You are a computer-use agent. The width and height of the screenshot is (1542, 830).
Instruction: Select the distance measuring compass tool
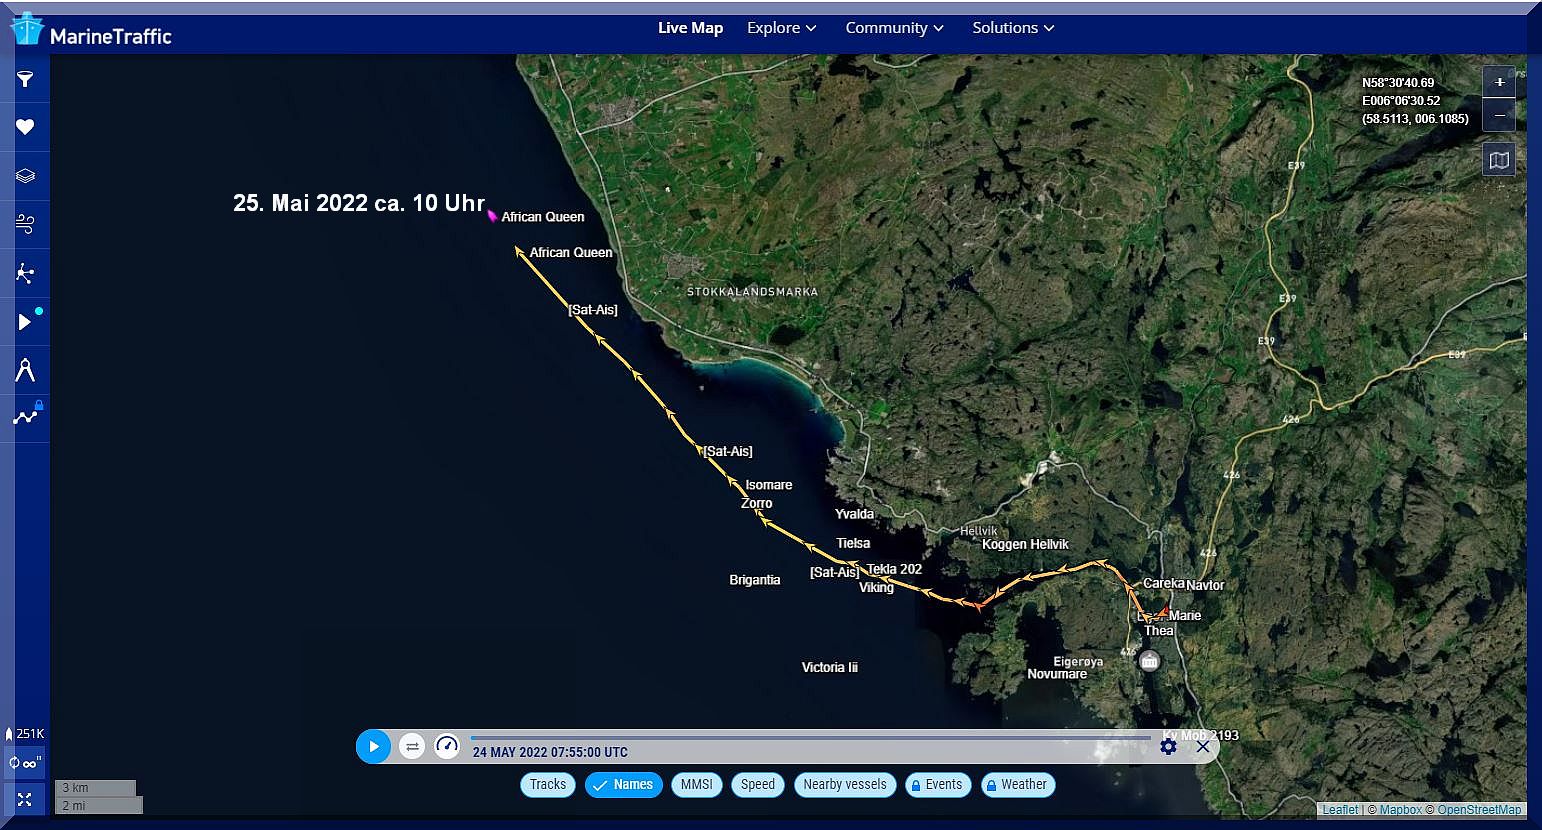pyautogui.click(x=25, y=370)
